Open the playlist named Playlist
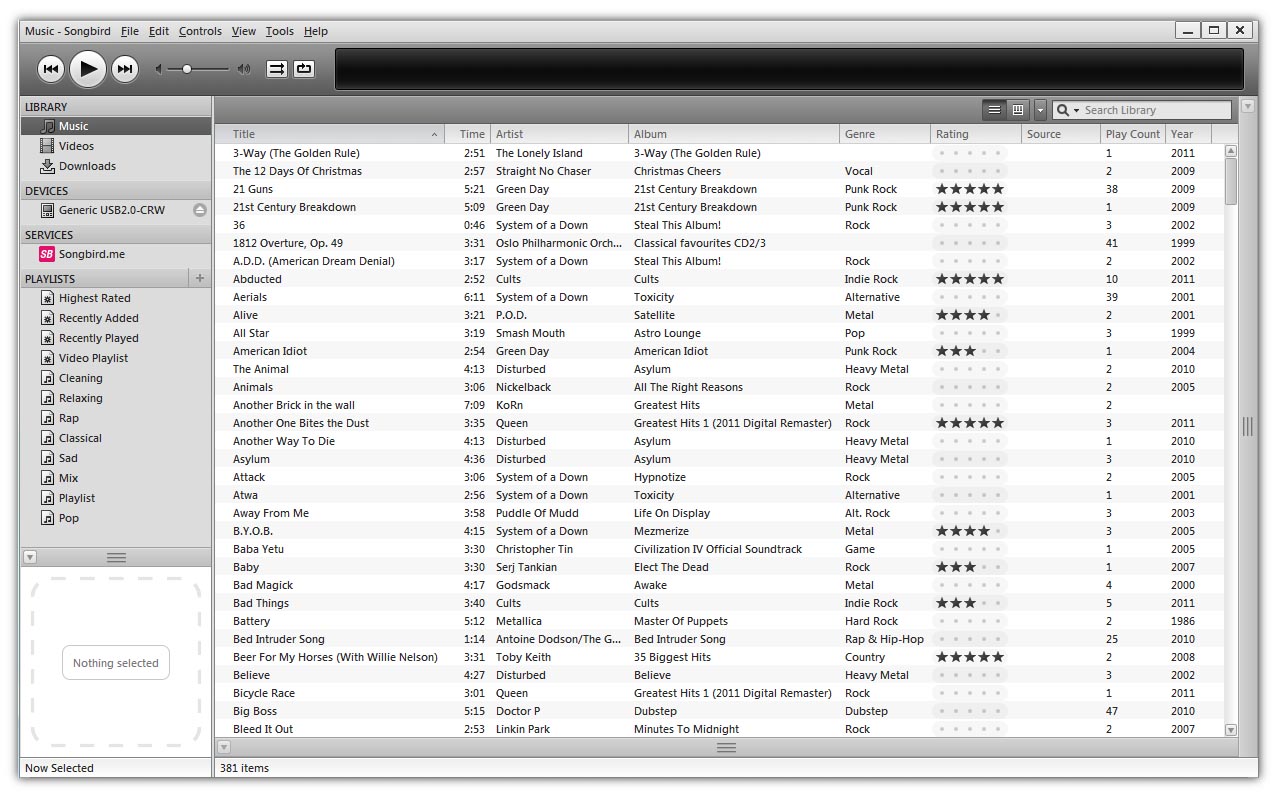This screenshot has width=1282, height=798. (116, 498)
